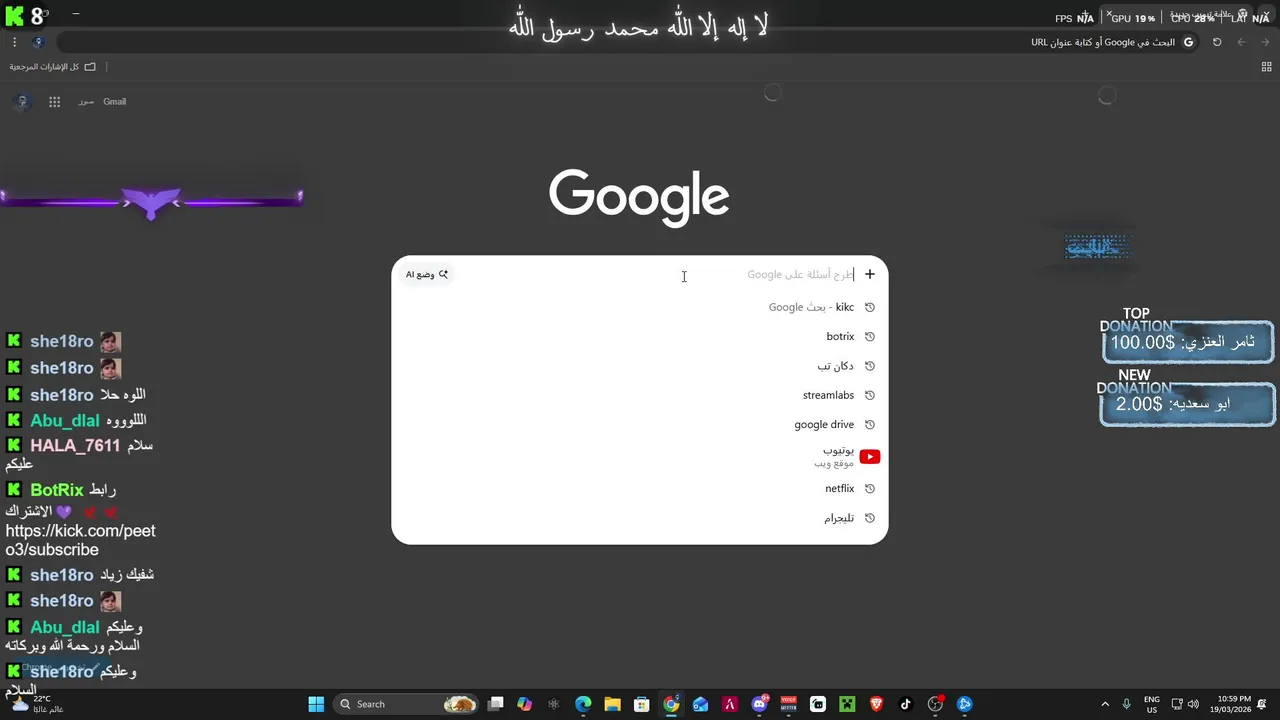Select the دكان تب suggestion

click(x=640, y=366)
